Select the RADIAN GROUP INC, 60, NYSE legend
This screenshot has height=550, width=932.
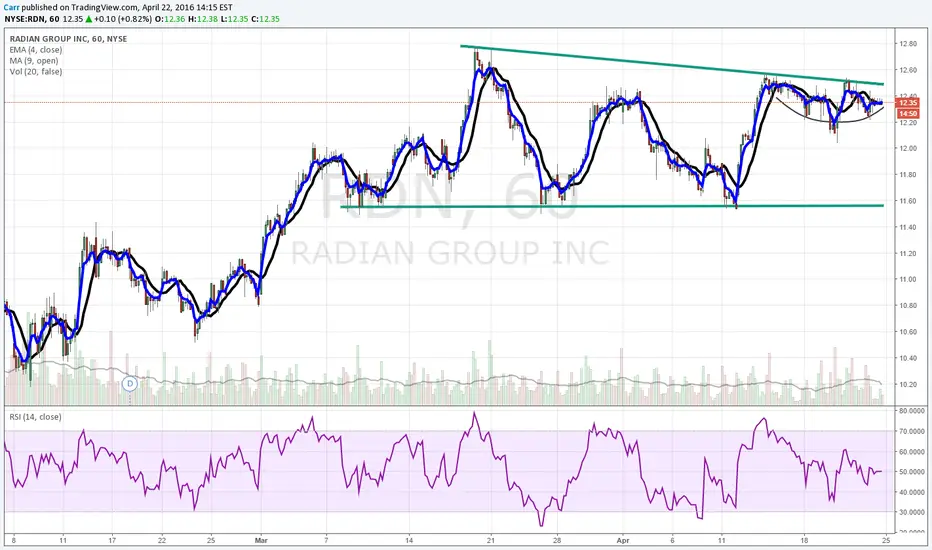[68, 39]
